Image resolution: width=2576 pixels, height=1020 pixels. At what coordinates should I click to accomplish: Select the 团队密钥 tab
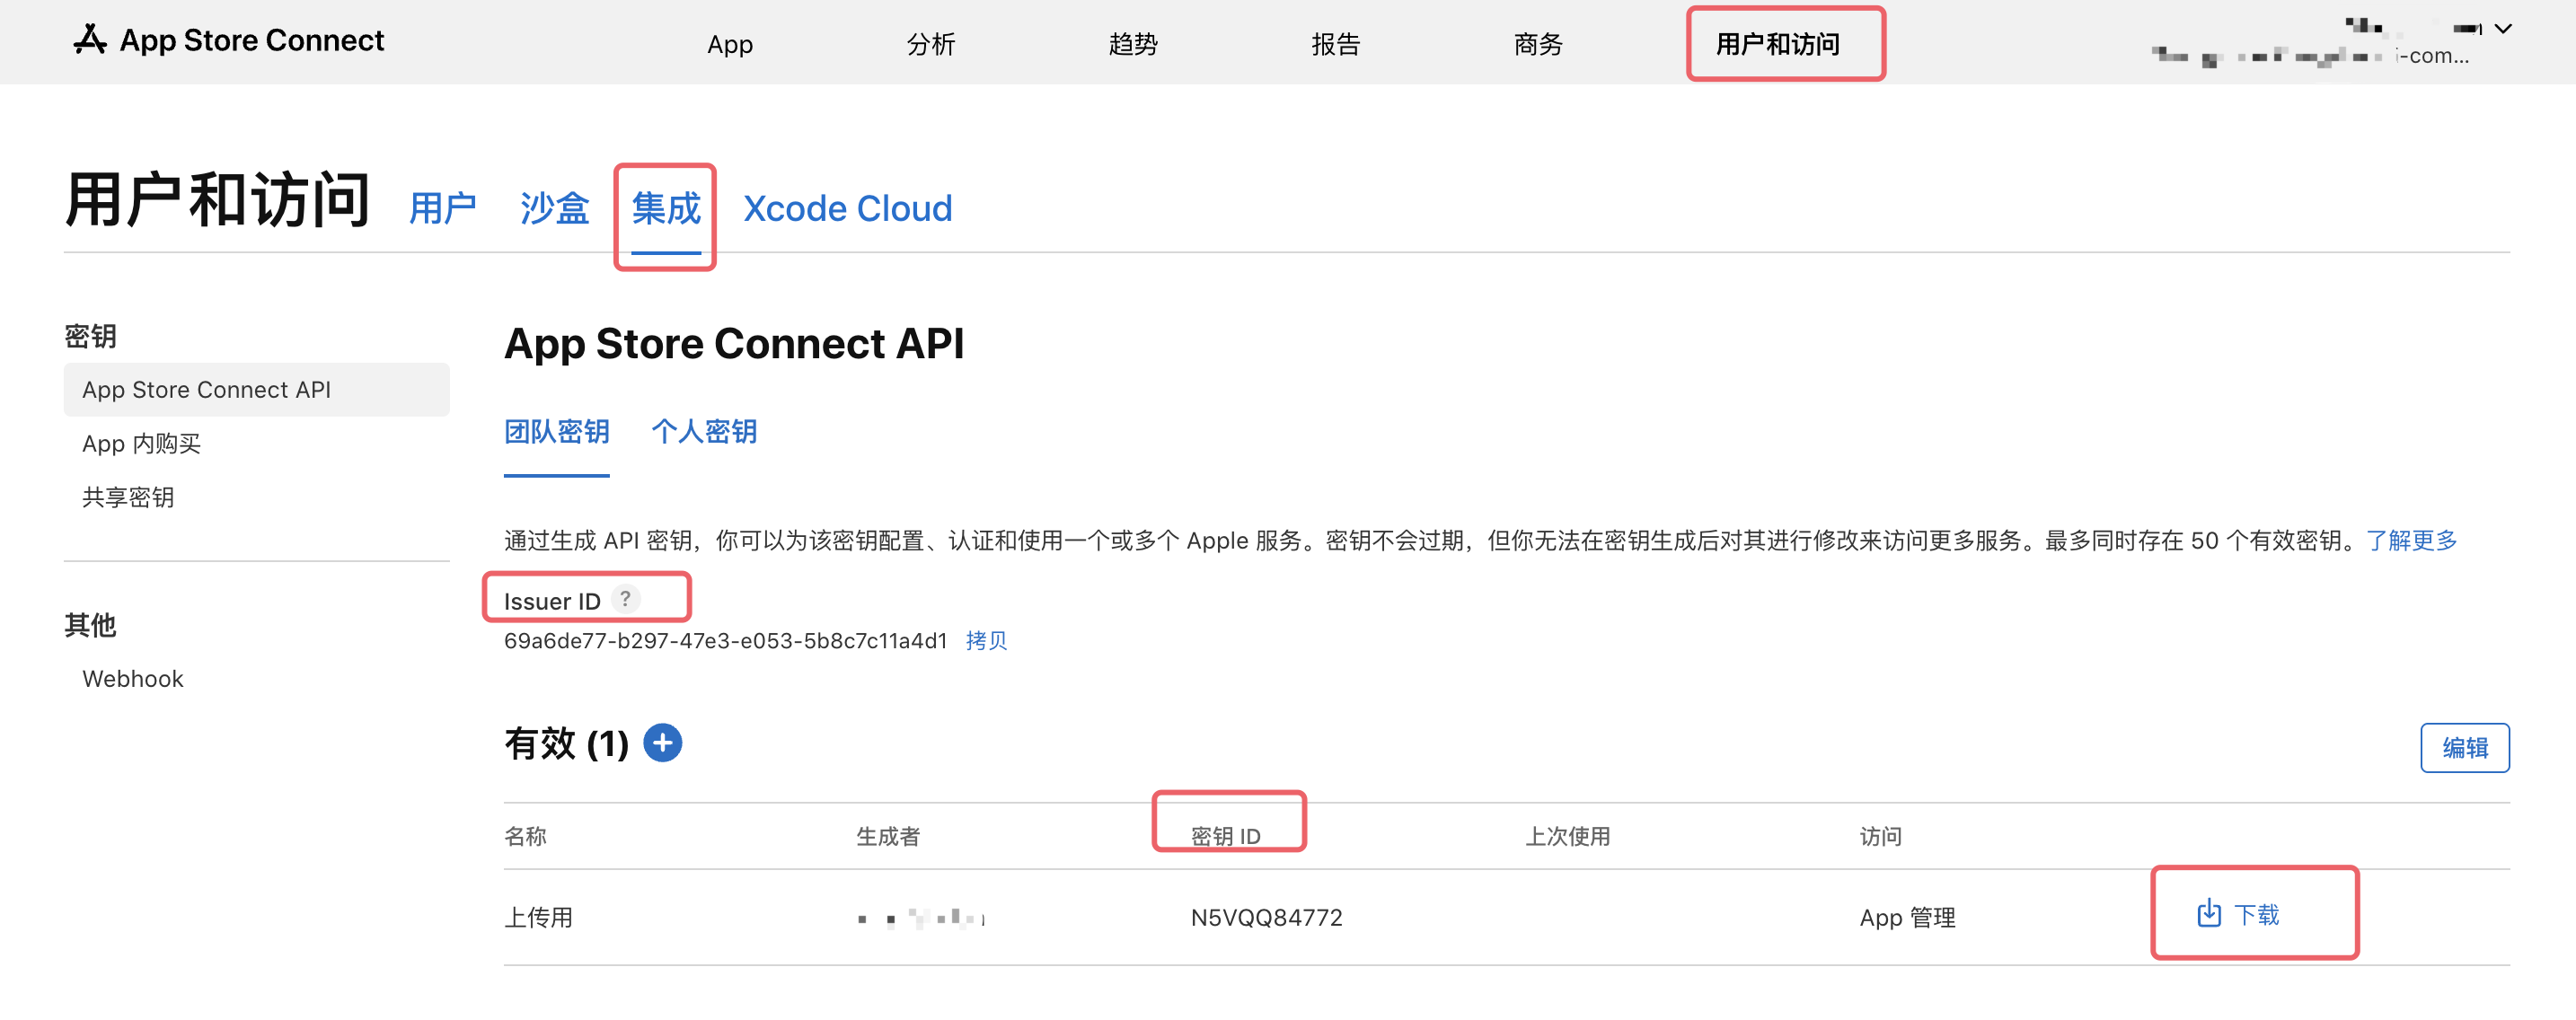[x=556, y=432]
